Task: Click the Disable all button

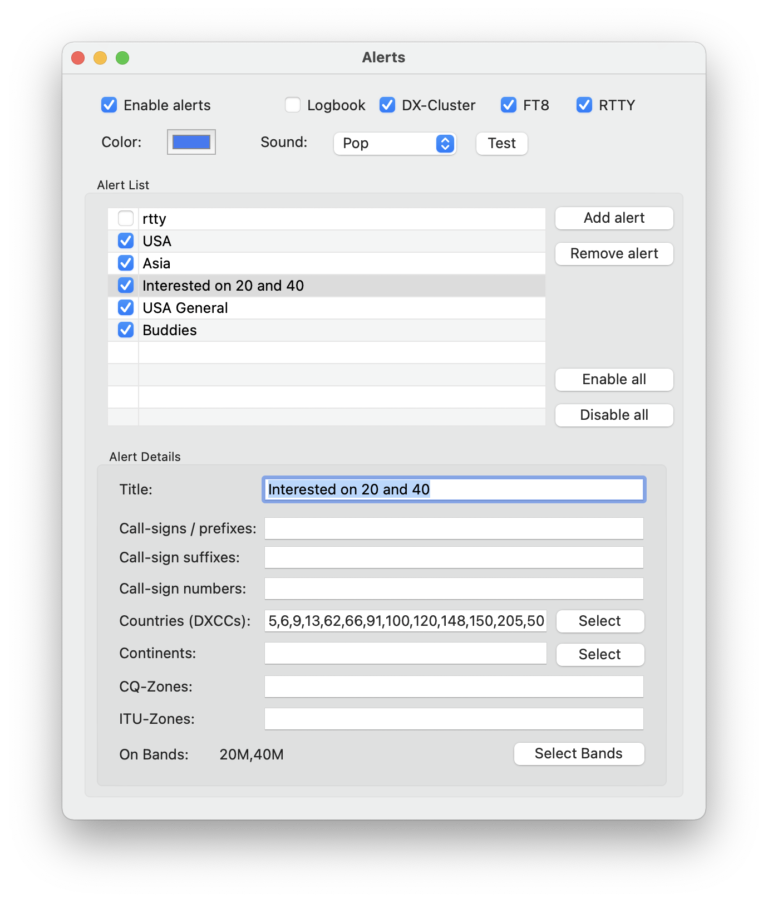Action: (614, 415)
